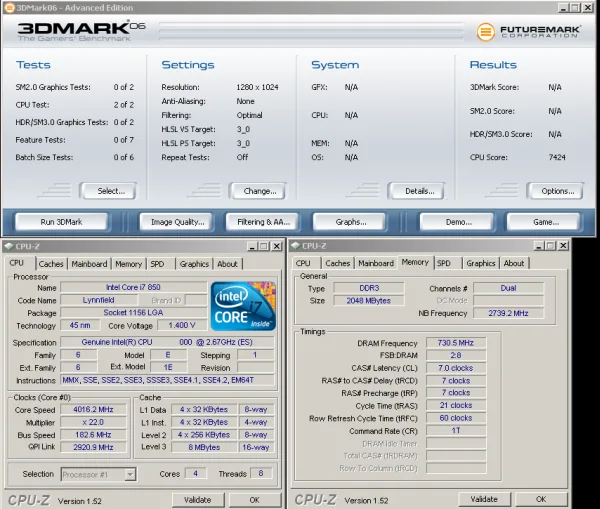The width and height of the screenshot is (600, 509).
Task: Select Caches tab in right CPU-Z window
Action: click(x=338, y=263)
